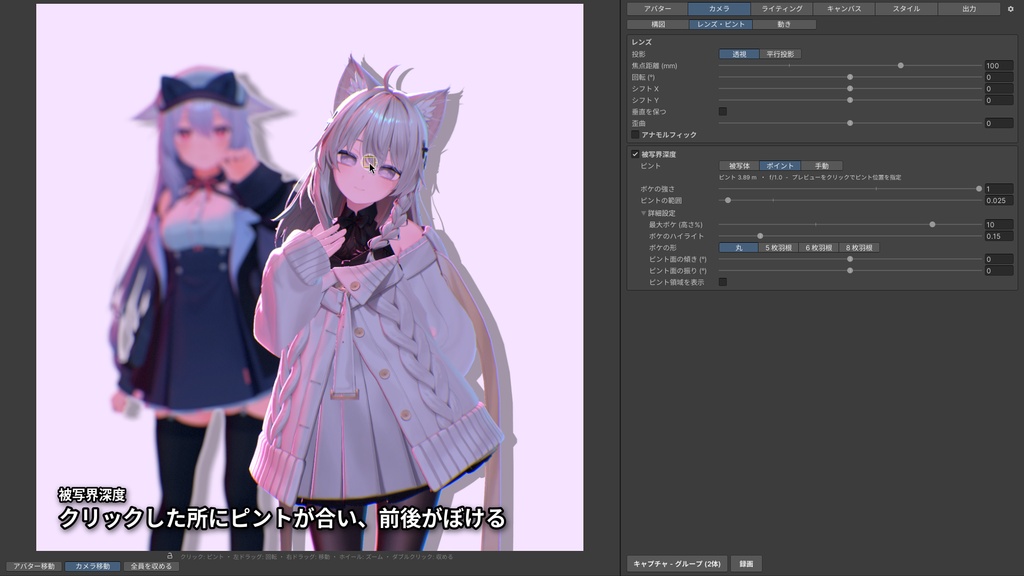Choose 5 枚羽根 bokeh shape
This screenshot has height=576, width=1024.
click(778, 248)
